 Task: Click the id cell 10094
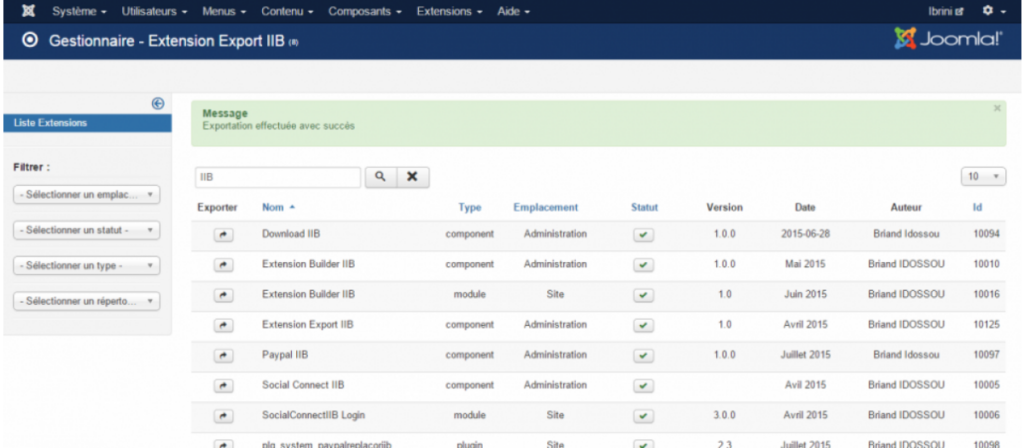pos(986,233)
